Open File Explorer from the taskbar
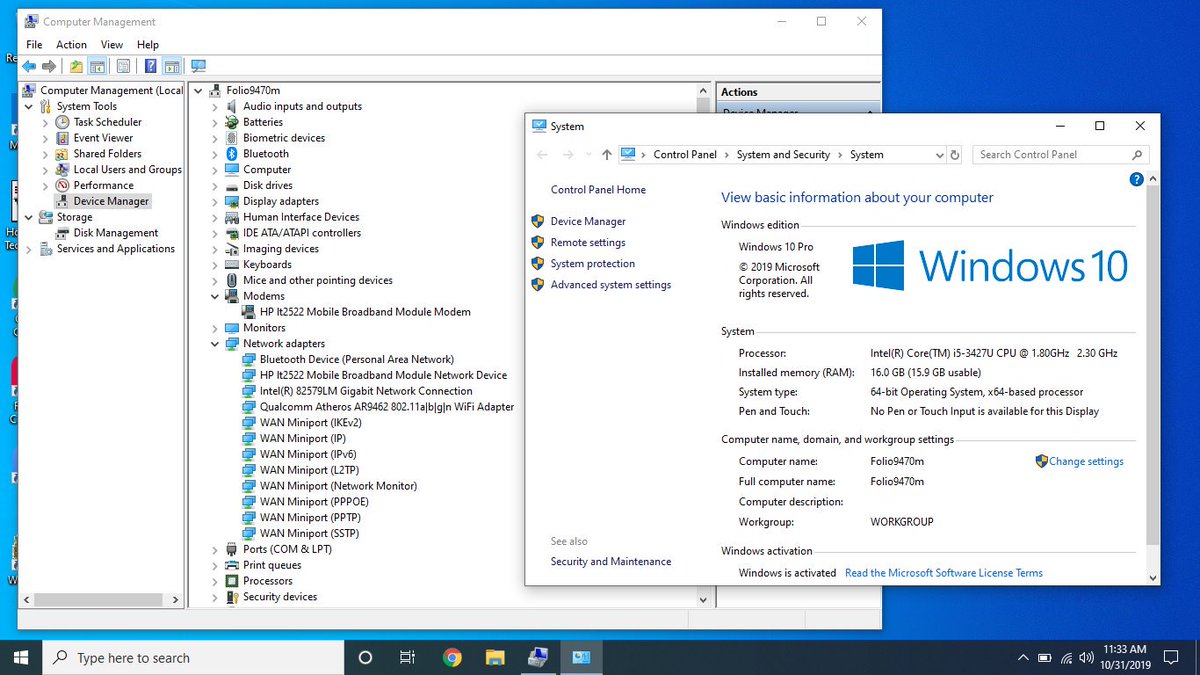Screen dimensions: 1200x675 tap(494, 657)
